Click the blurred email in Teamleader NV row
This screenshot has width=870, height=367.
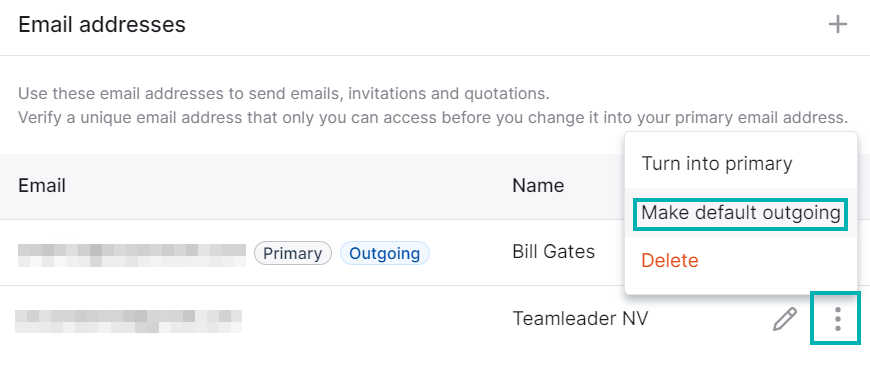point(128,321)
